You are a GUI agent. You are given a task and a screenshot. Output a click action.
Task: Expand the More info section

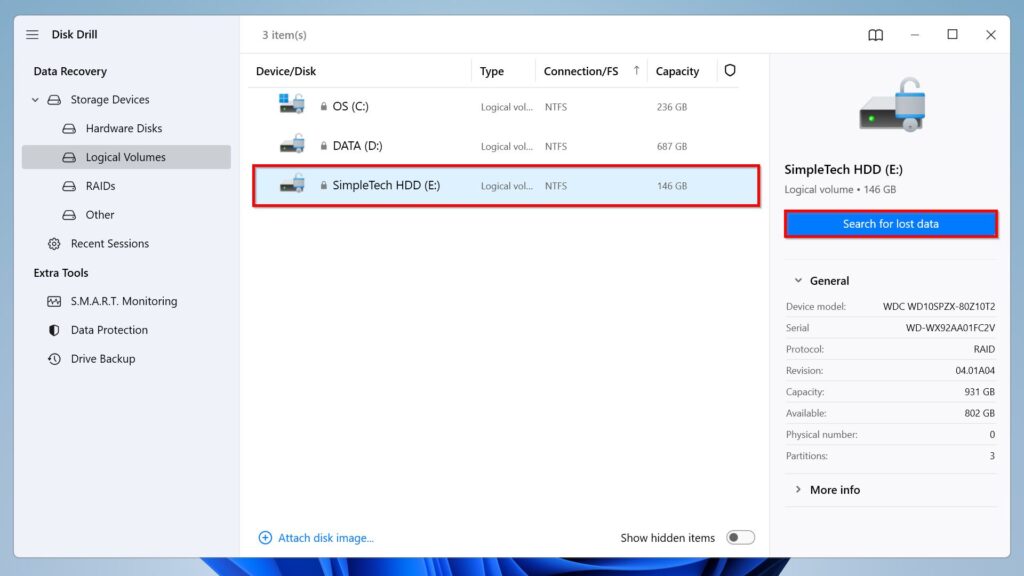point(798,490)
